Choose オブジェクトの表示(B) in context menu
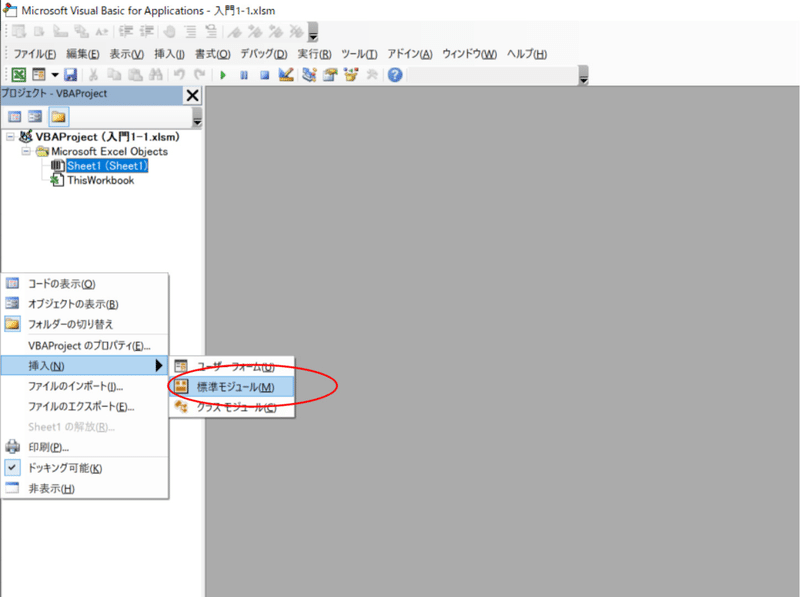 click(x=85, y=304)
